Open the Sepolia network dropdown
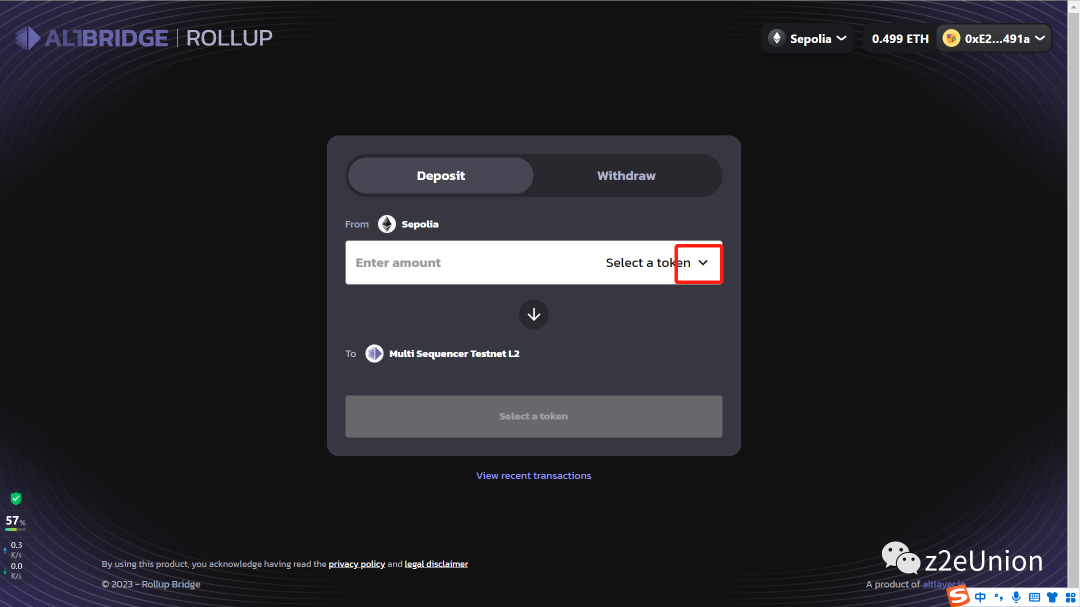The width and height of the screenshot is (1080, 607). [x=808, y=38]
